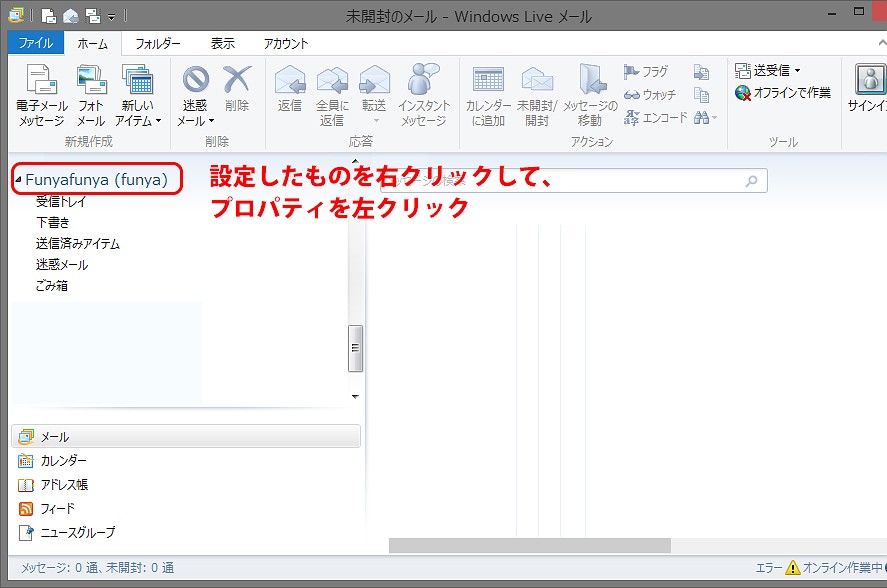The height and width of the screenshot is (588, 887).
Task: Click the オンライン作業中 status text
Action: click(843, 567)
